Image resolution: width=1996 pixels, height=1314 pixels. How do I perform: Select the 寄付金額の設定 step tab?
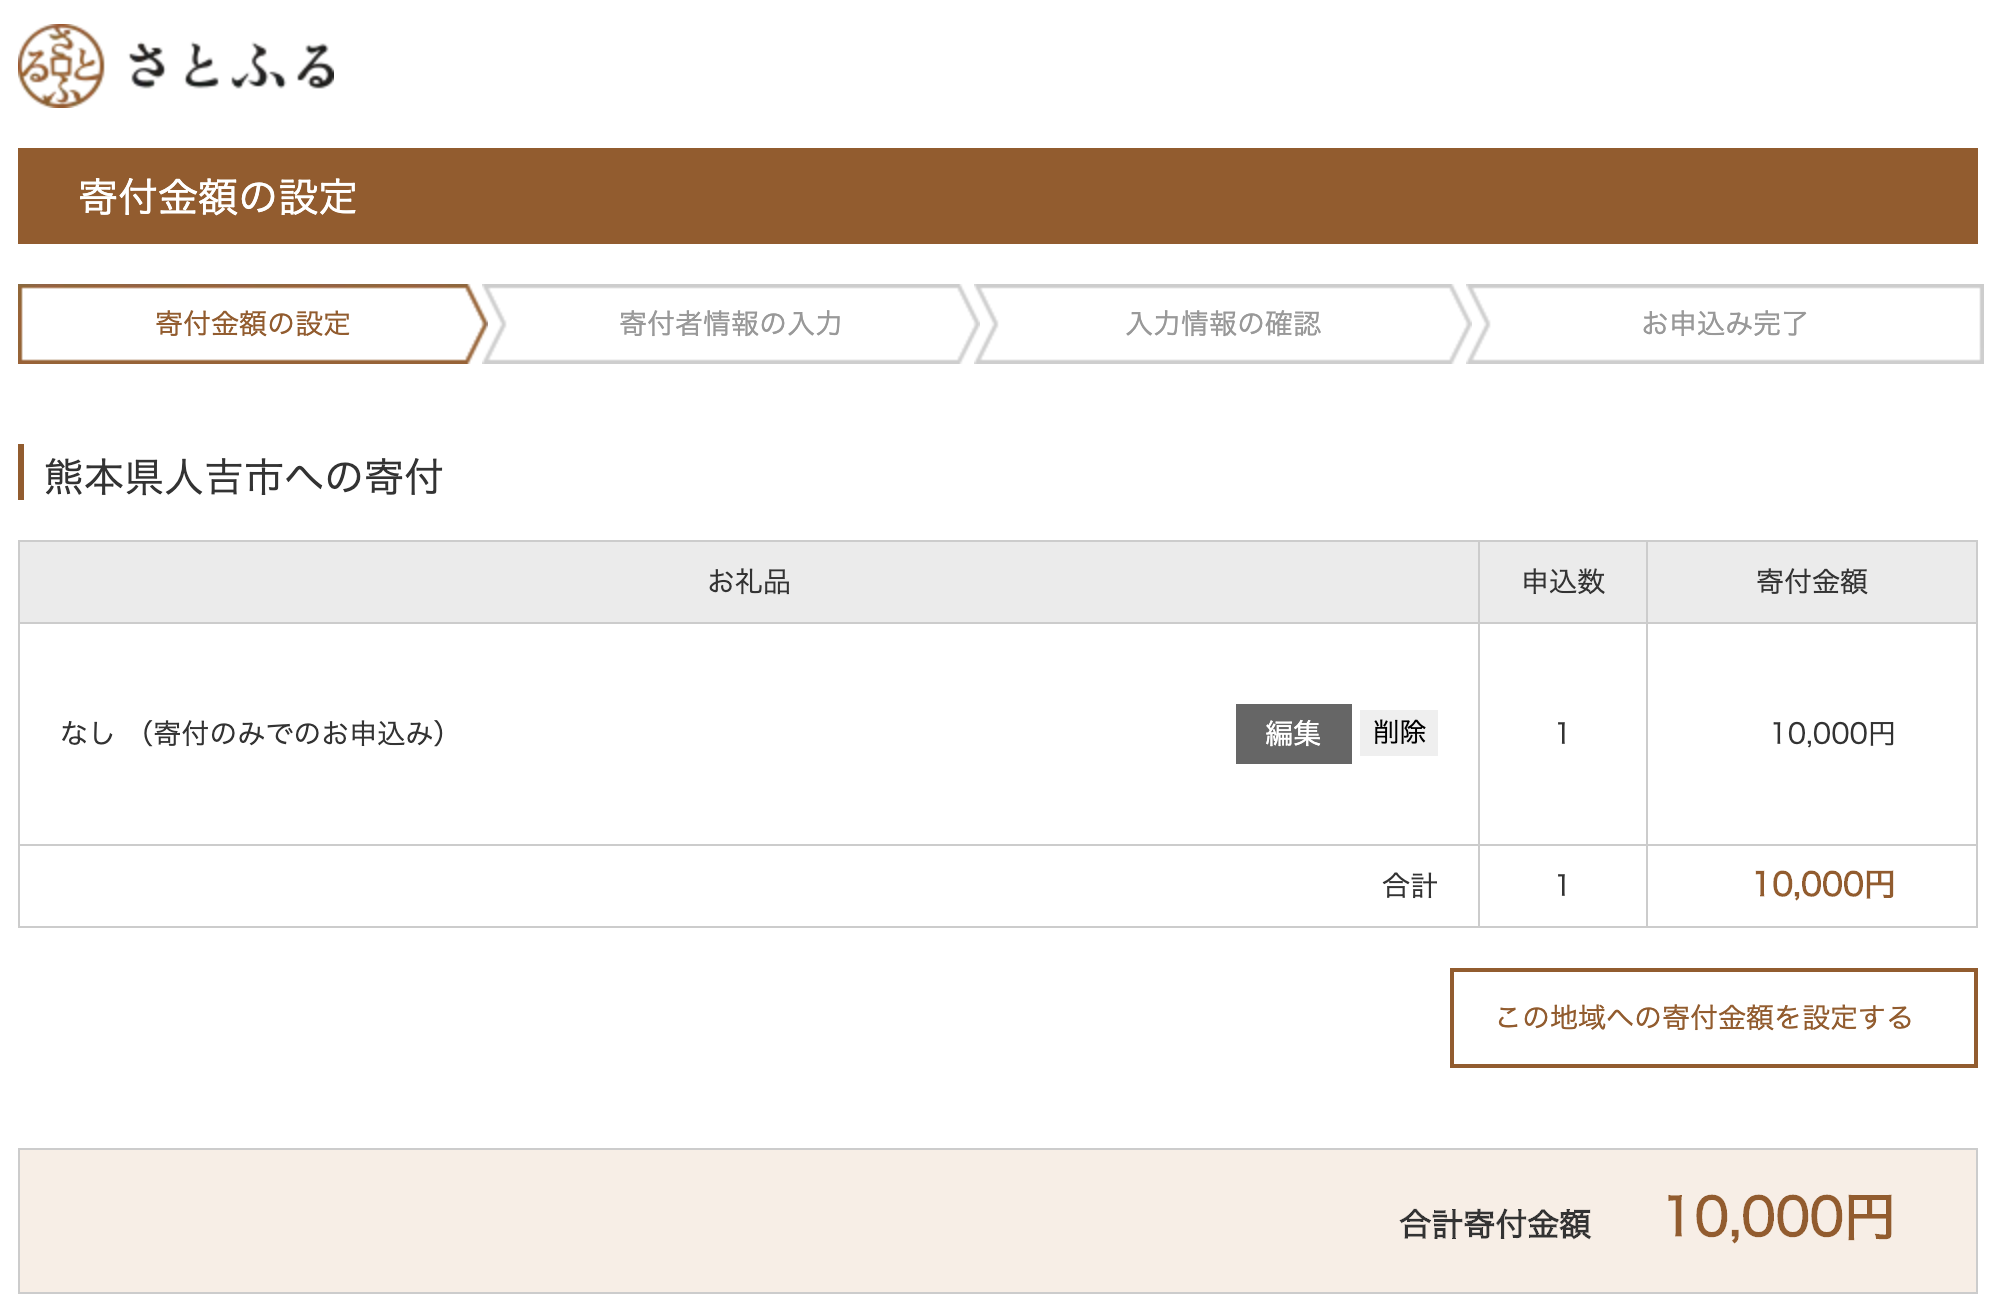[252, 324]
